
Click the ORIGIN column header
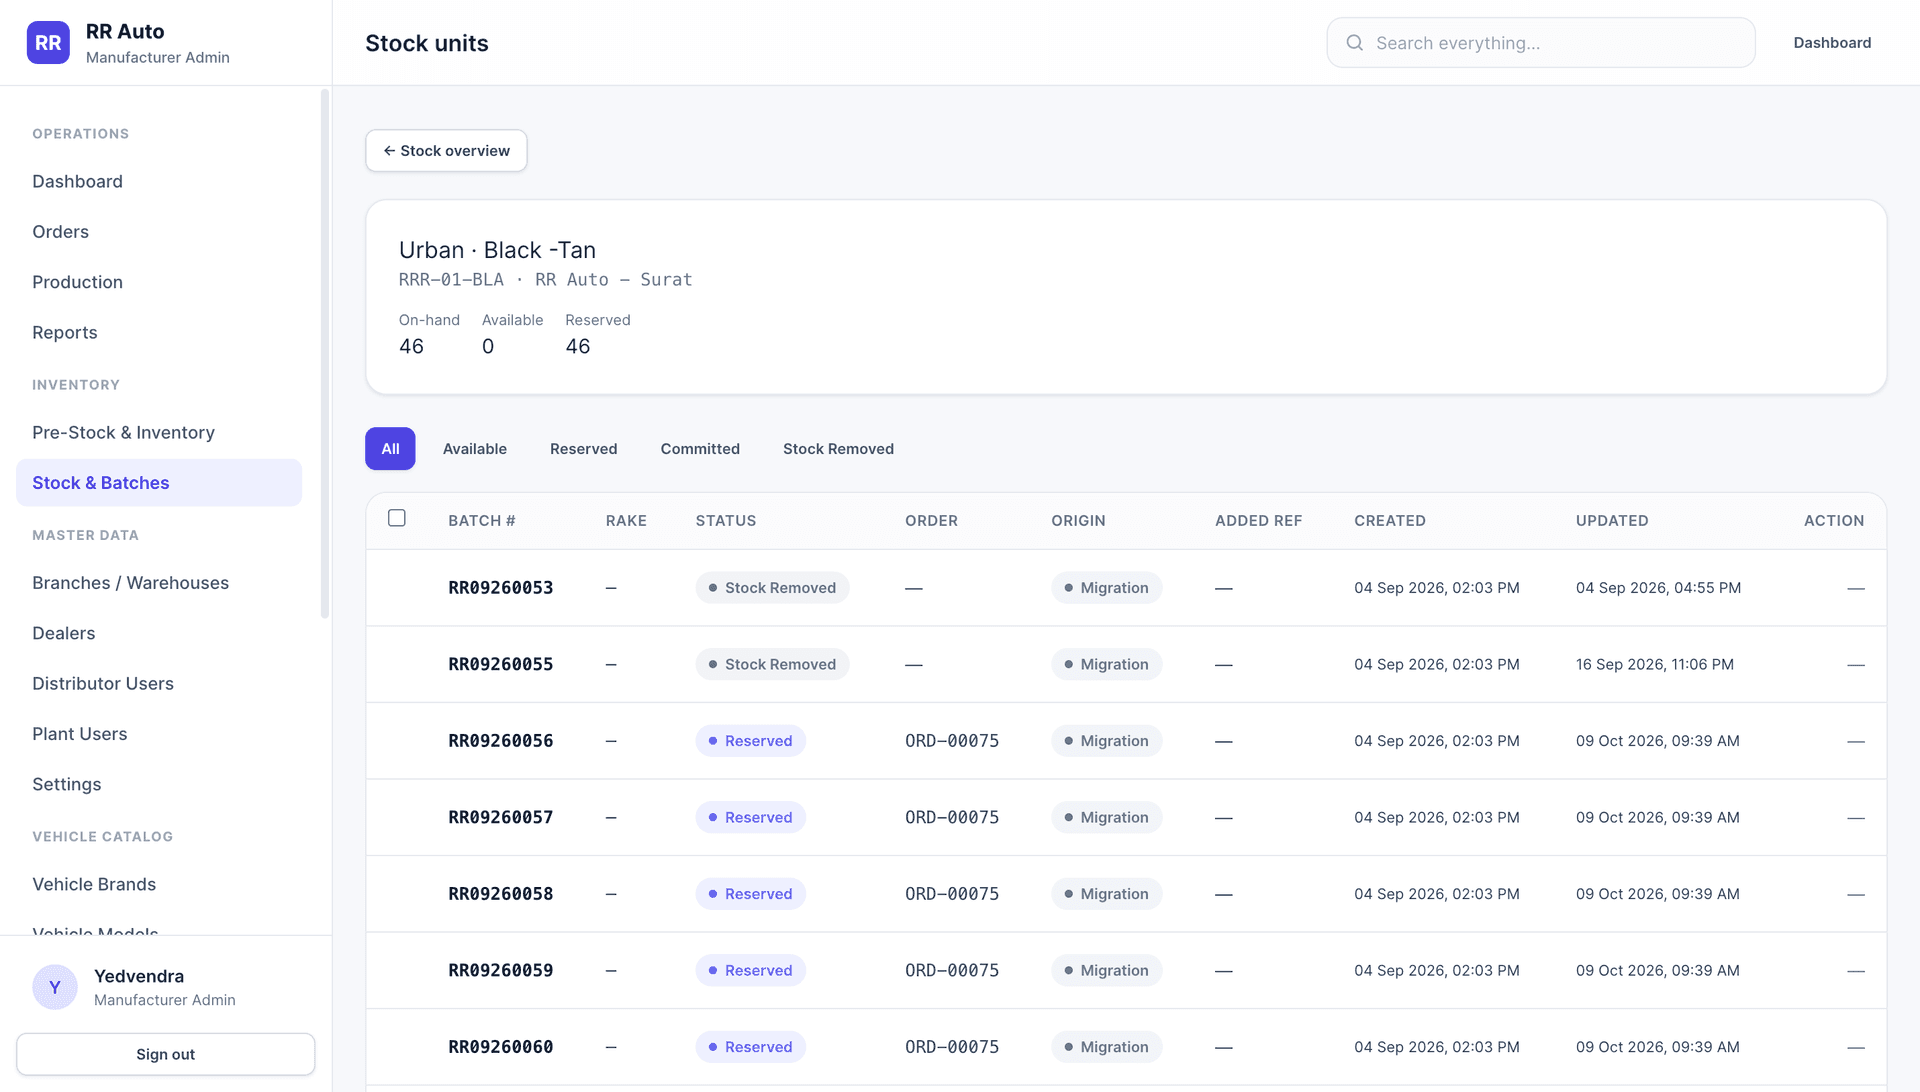click(1078, 521)
